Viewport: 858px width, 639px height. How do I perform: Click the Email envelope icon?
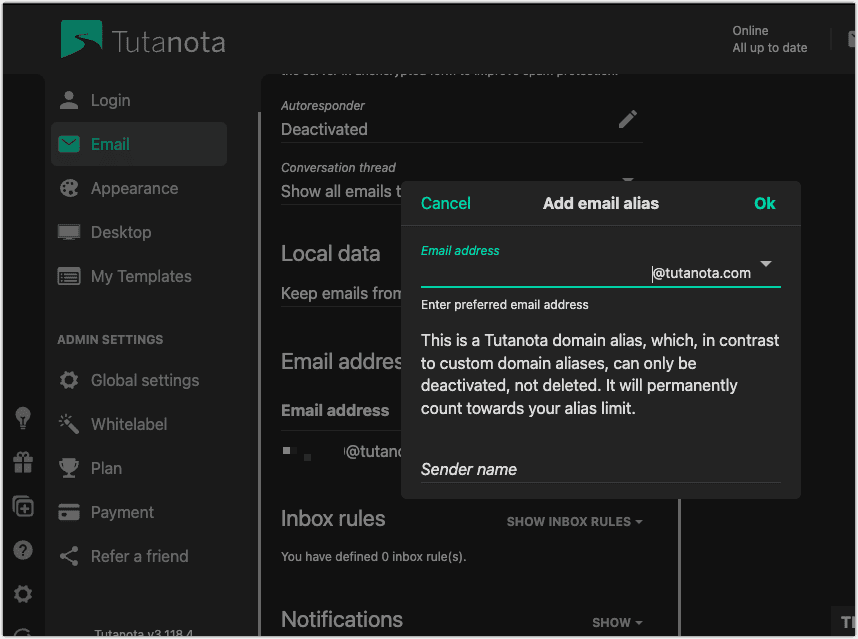click(69, 144)
